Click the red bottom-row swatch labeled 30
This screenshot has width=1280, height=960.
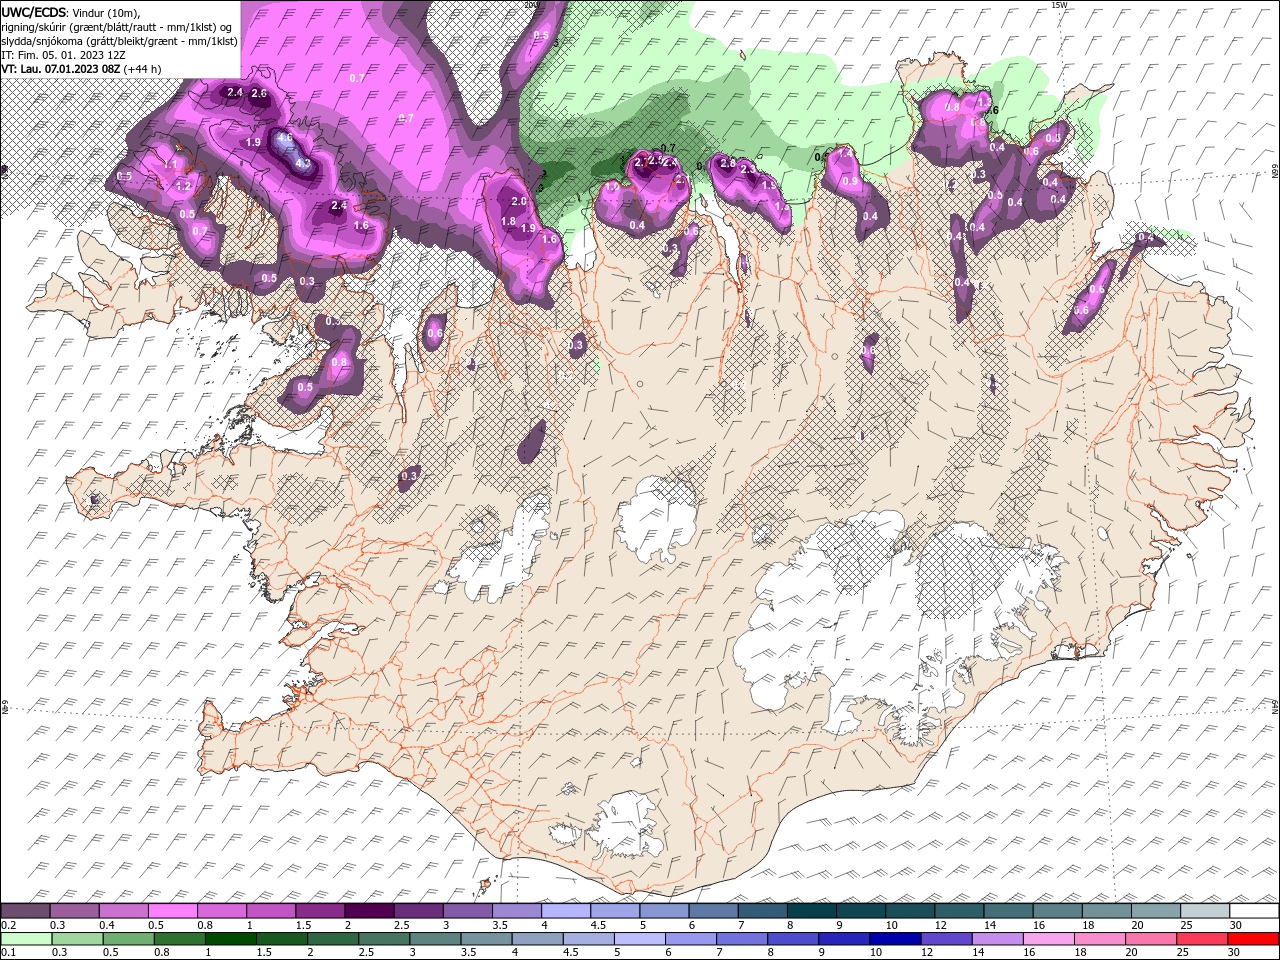pyautogui.click(x=1253, y=939)
